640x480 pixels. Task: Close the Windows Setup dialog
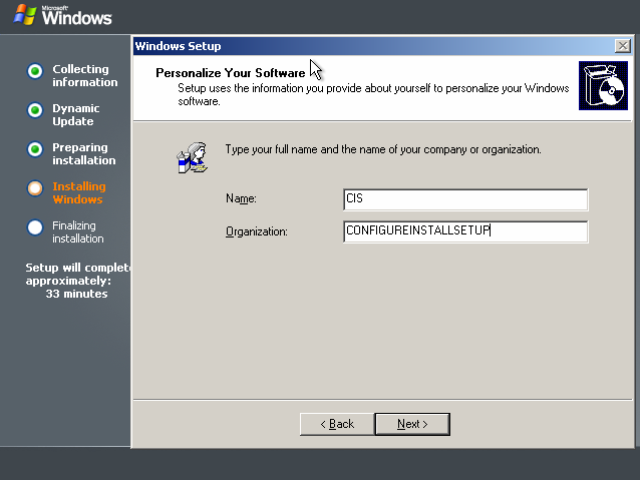623,46
